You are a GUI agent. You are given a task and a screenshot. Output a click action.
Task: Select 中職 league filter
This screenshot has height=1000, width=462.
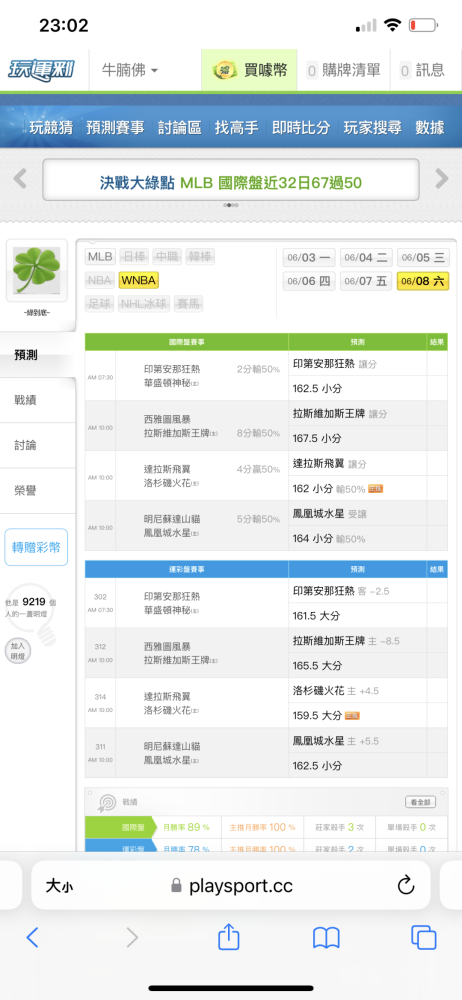click(x=167, y=257)
